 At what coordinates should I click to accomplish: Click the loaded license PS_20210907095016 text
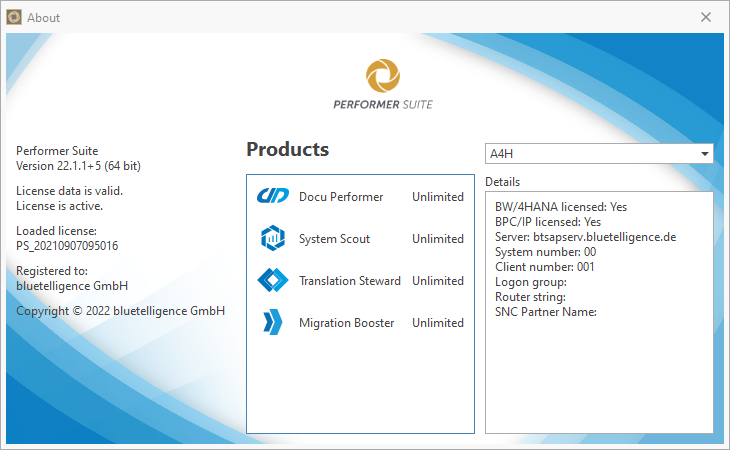tap(67, 245)
